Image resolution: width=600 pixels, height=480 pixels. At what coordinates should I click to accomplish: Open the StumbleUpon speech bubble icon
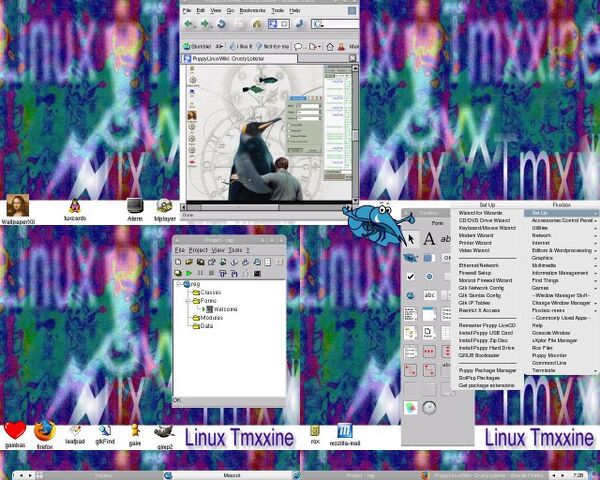(298, 47)
